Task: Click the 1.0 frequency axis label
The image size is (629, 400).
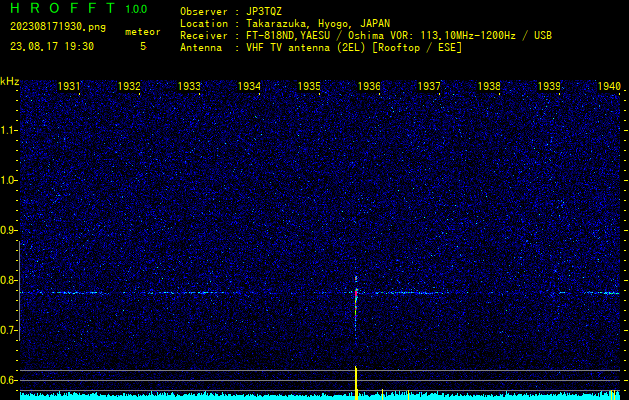Action: pyautogui.click(x=9, y=180)
